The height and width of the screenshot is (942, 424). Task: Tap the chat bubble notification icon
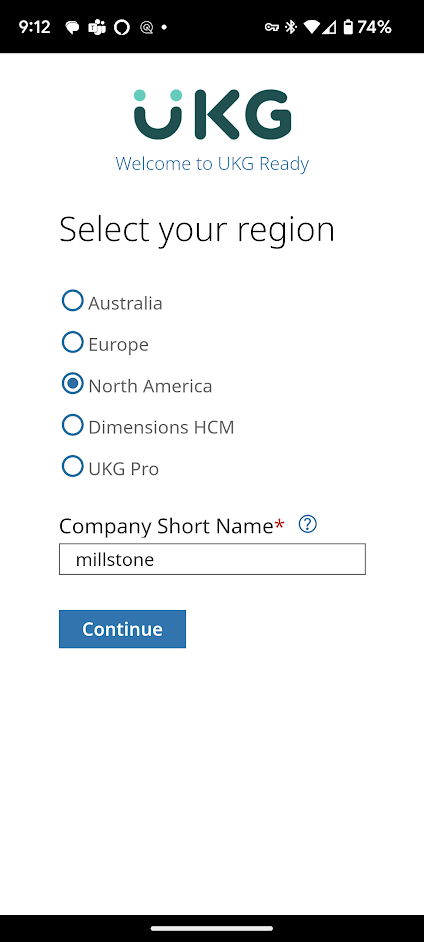point(73,28)
